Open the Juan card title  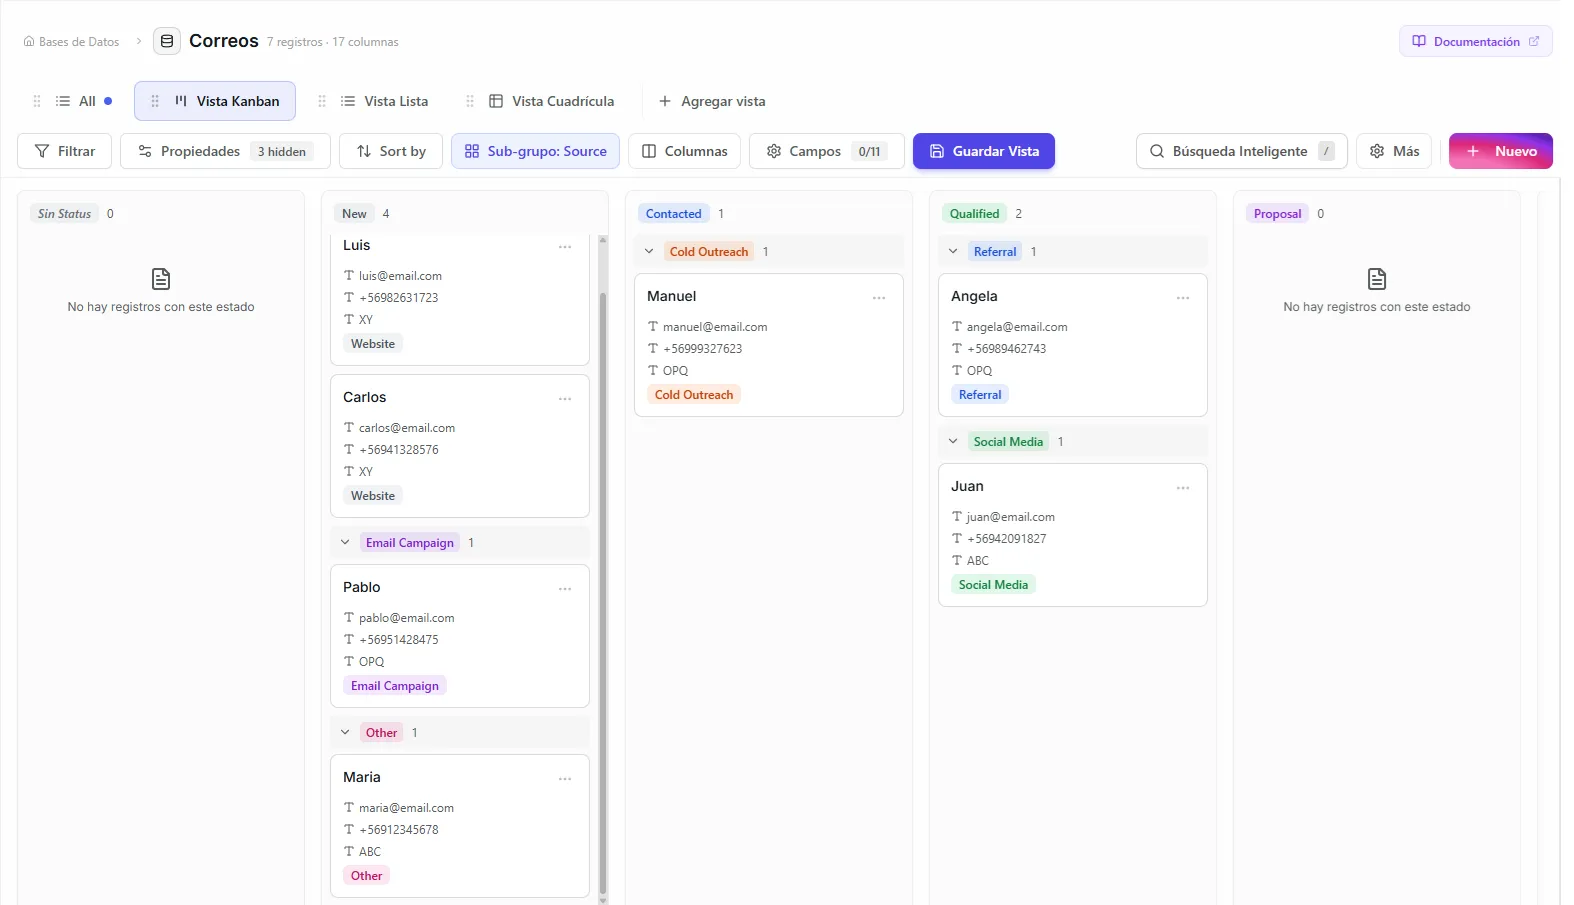click(967, 486)
